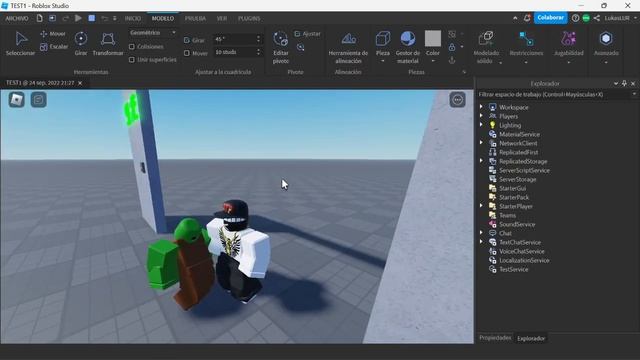The image size is (640, 360).
Task: Open the ARCHIVO menu
Action: [17, 18]
